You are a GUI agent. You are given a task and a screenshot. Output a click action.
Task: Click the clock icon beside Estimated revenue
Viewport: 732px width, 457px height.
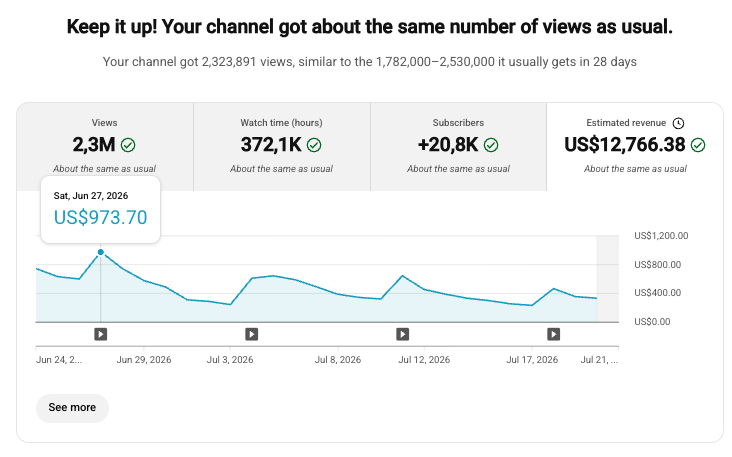click(678, 123)
